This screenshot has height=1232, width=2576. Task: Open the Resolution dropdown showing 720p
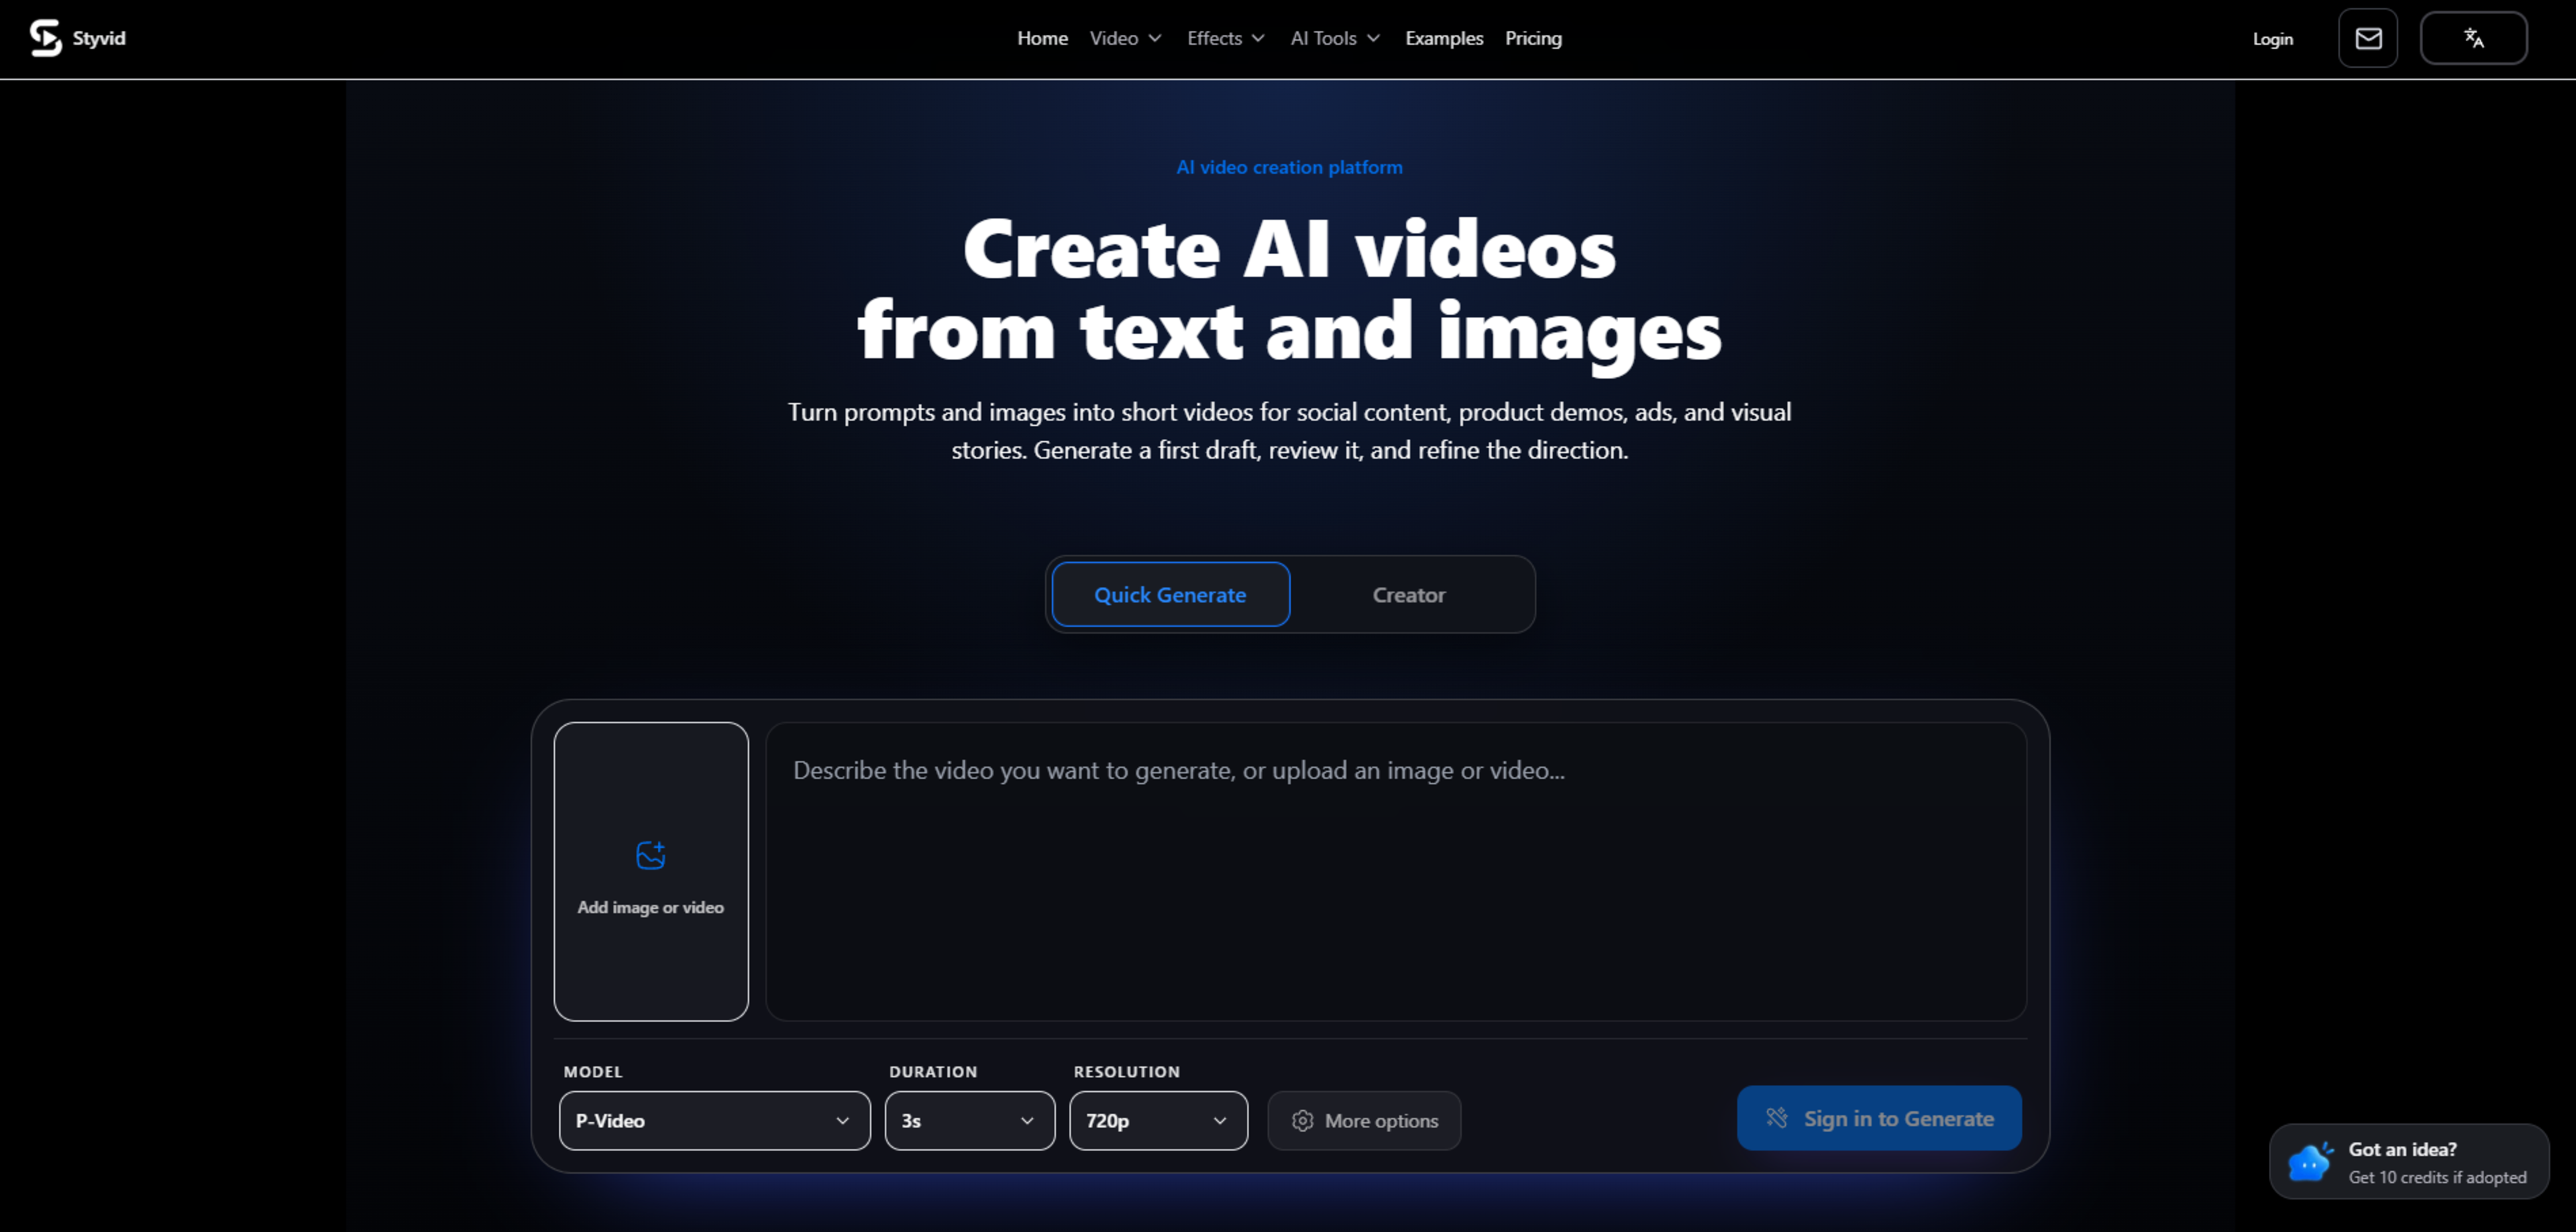(x=1158, y=1121)
